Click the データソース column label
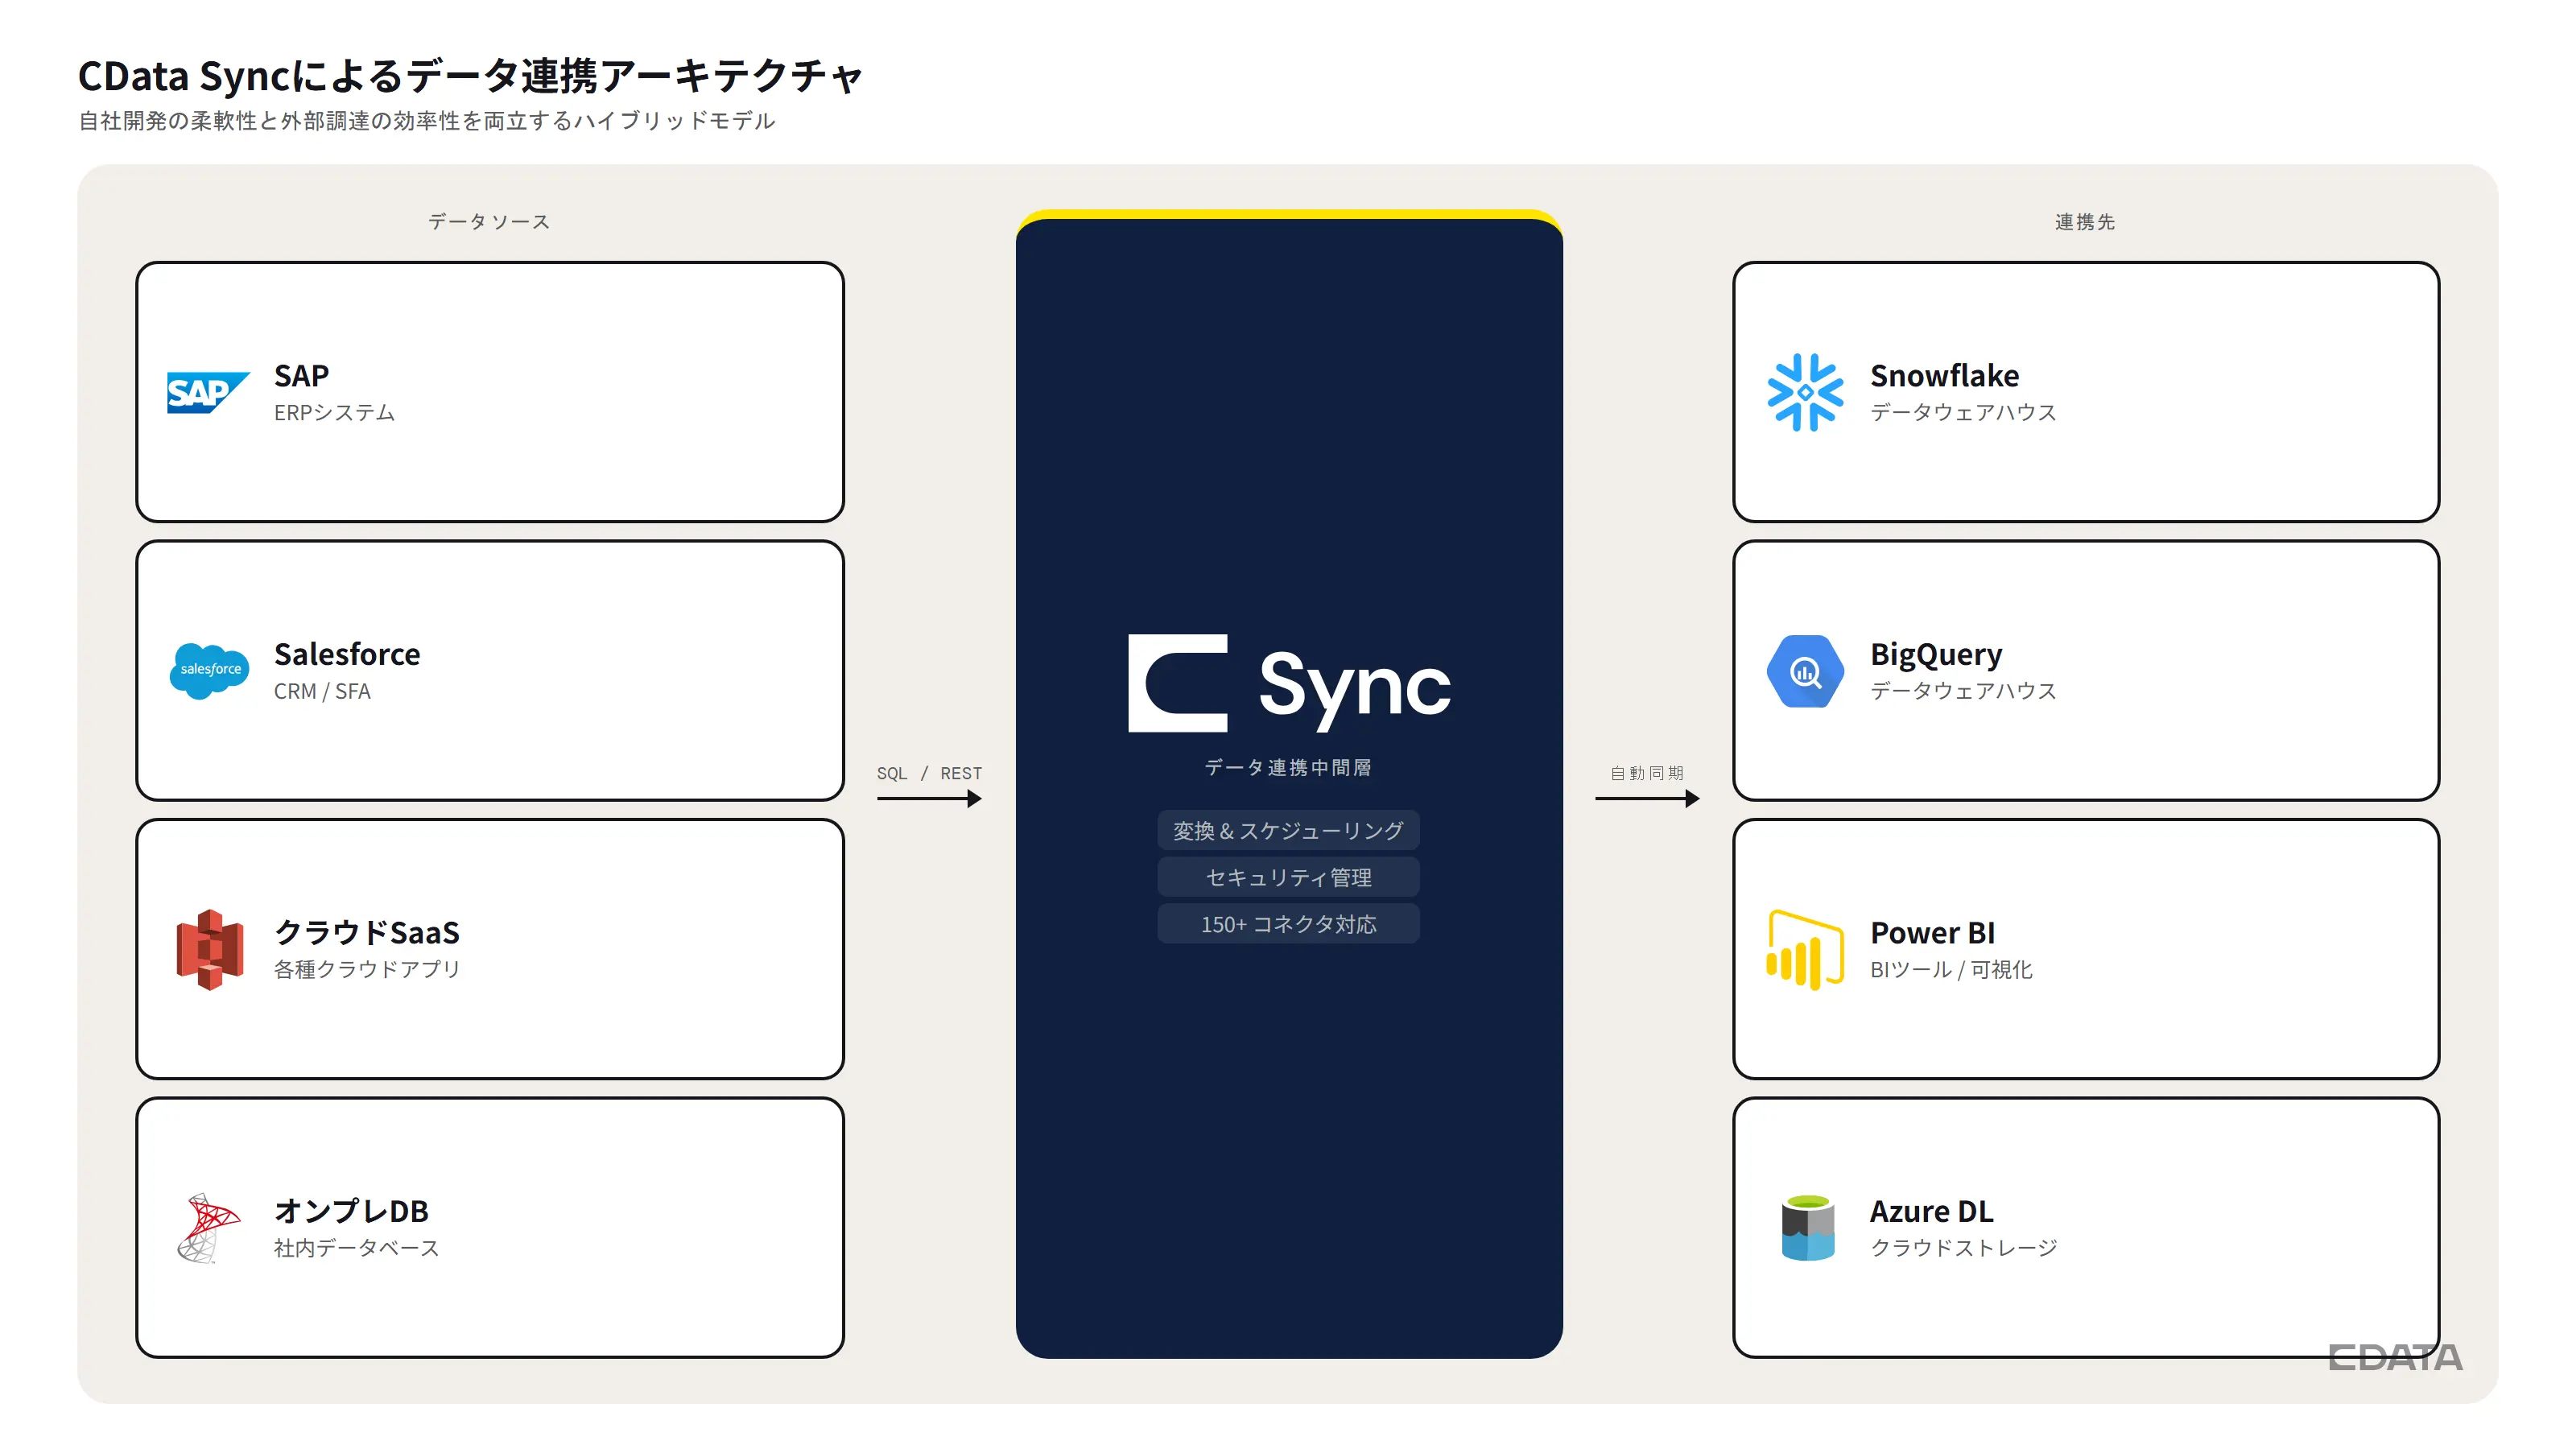Image resolution: width=2576 pixels, height=1449 pixels. click(x=489, y=222)
